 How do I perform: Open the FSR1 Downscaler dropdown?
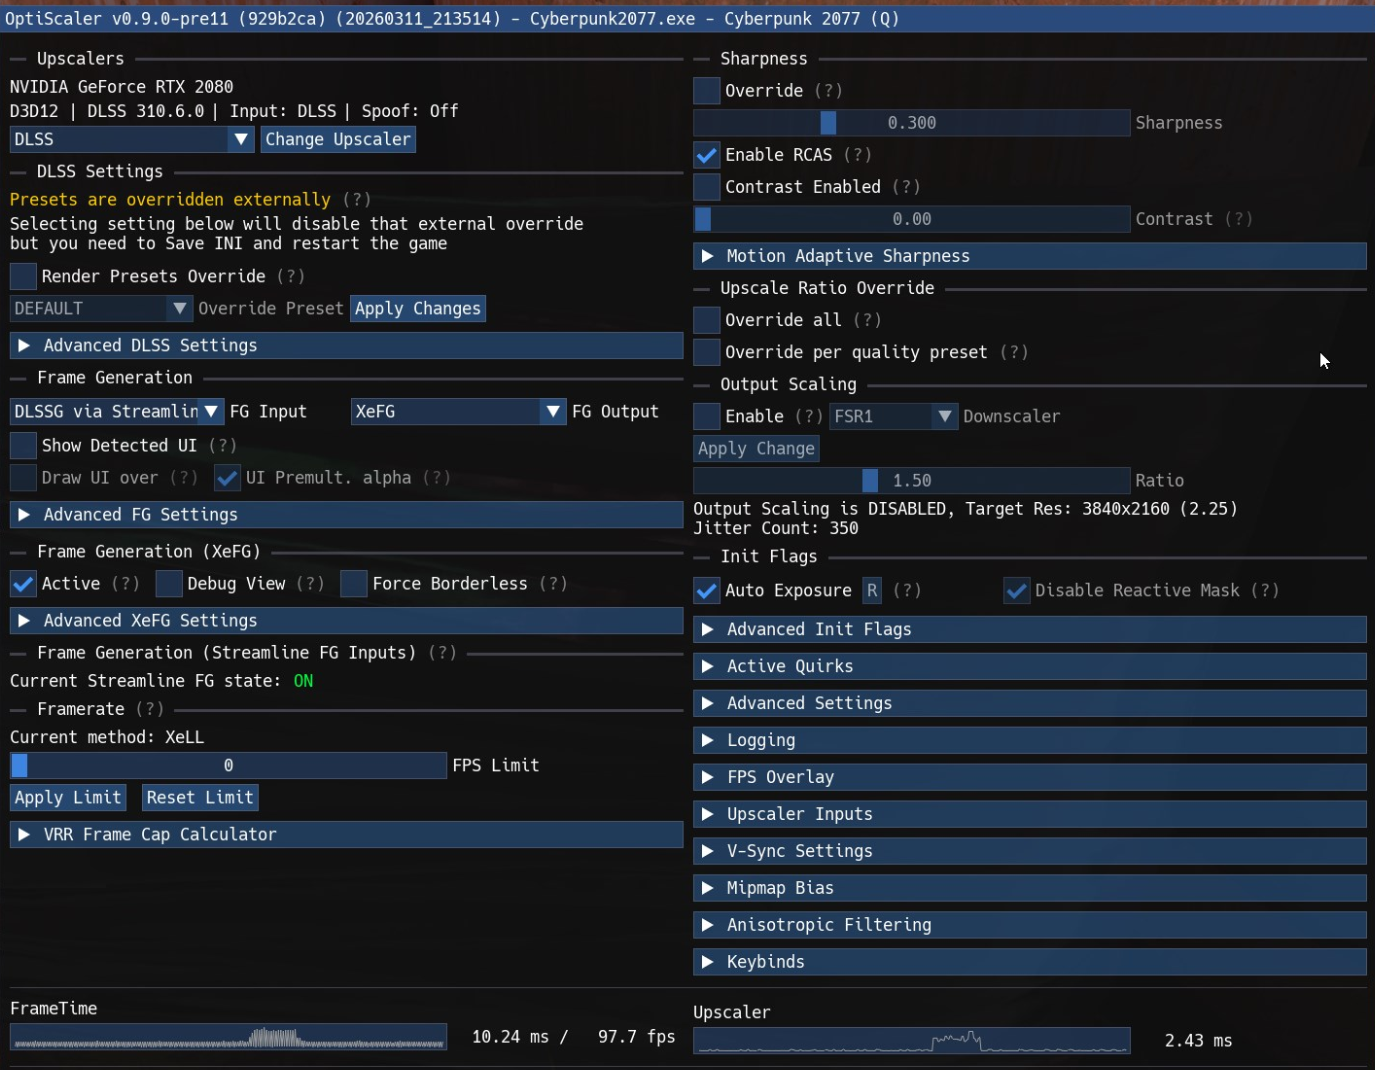coord(894,417)
